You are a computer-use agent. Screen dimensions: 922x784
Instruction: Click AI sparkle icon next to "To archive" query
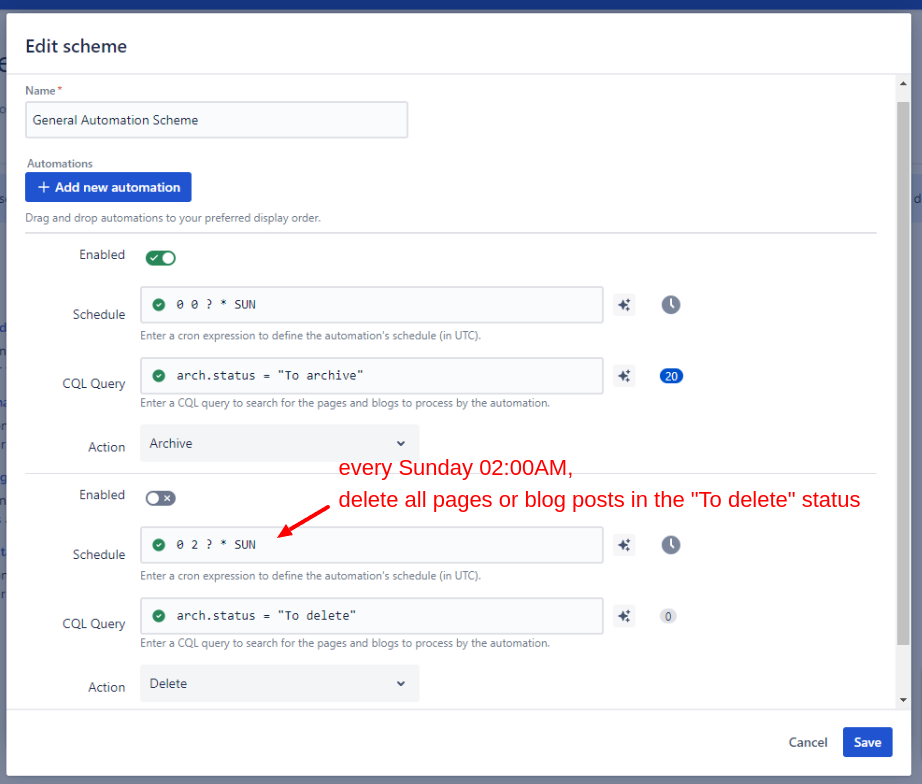624,376
